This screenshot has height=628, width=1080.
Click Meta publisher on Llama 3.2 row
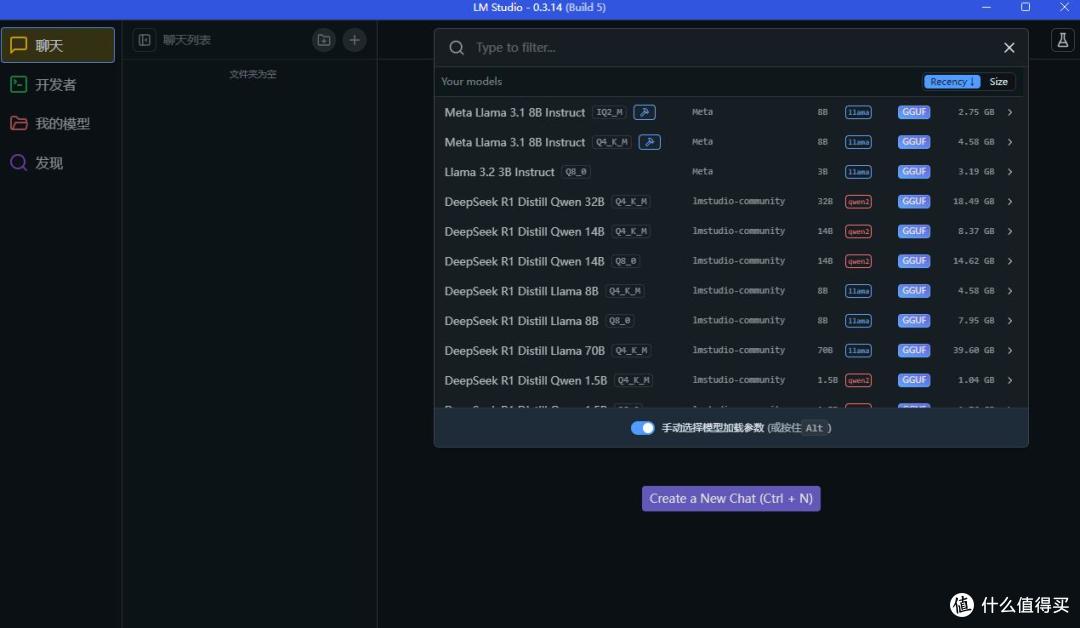(x=702, y=171)
